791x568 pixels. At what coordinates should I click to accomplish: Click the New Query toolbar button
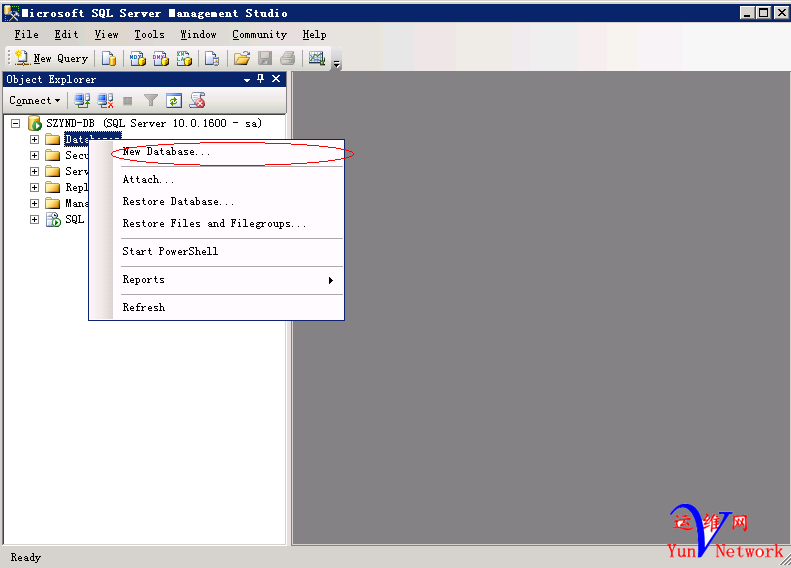click(51, 59)
